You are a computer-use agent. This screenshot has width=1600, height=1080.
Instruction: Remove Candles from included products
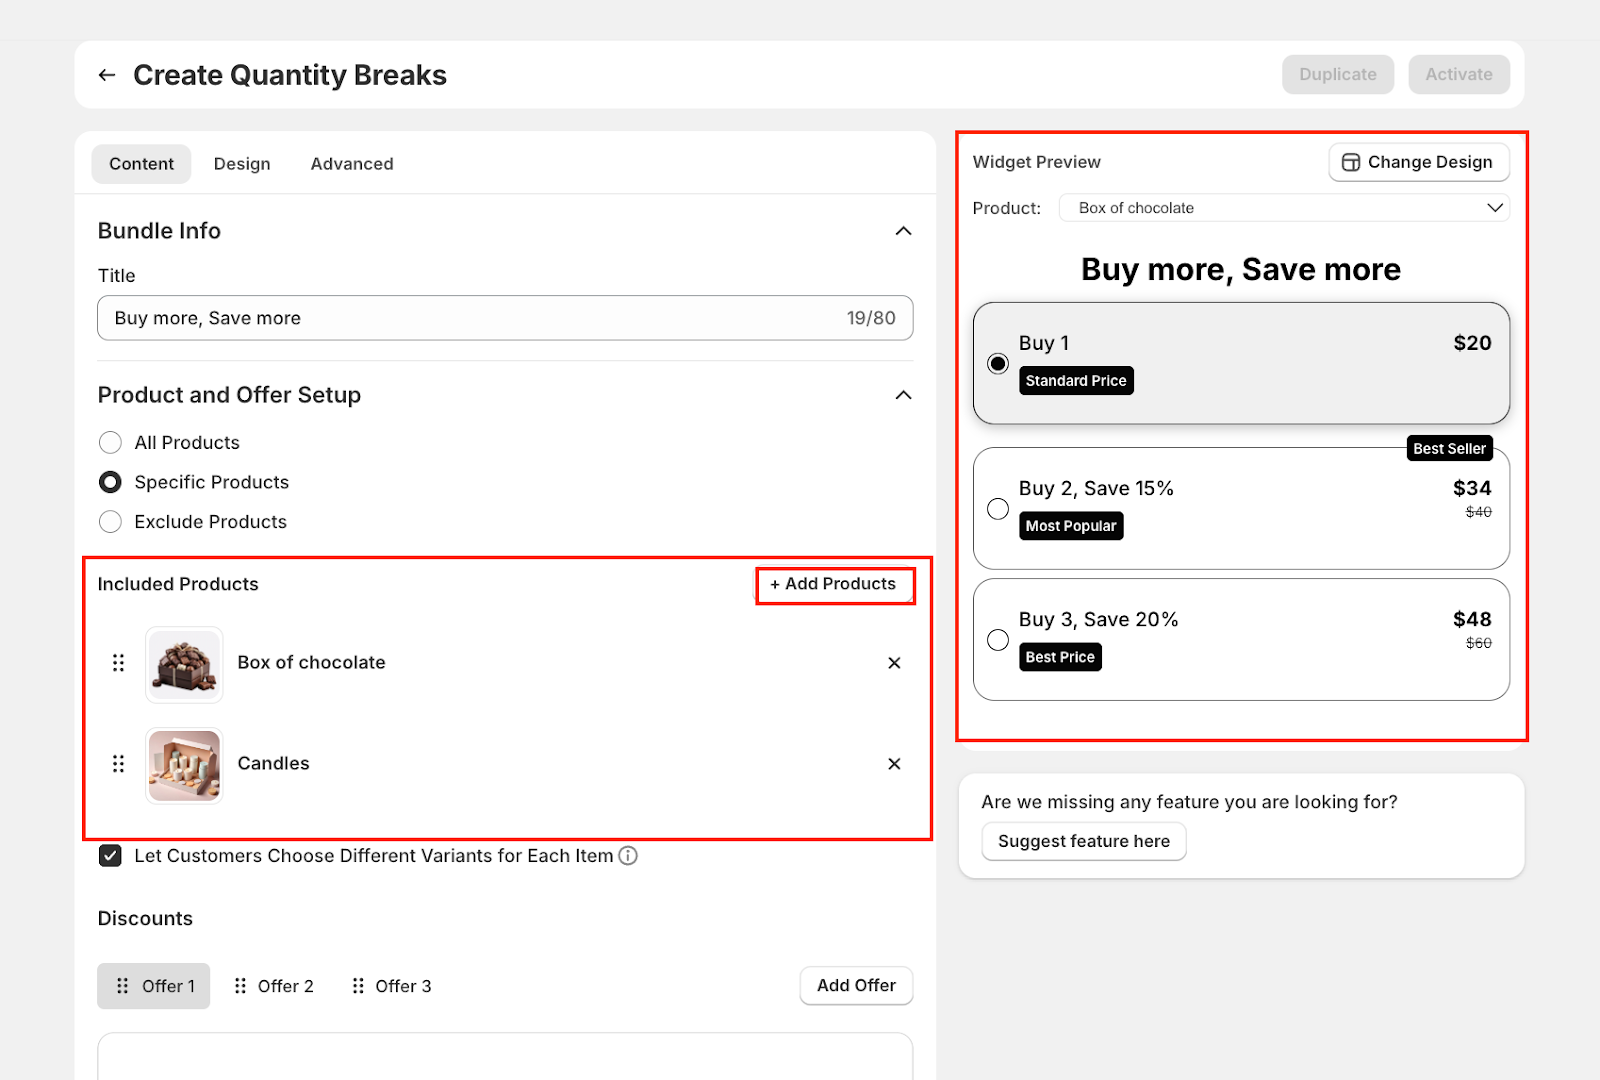coord(894,764)
